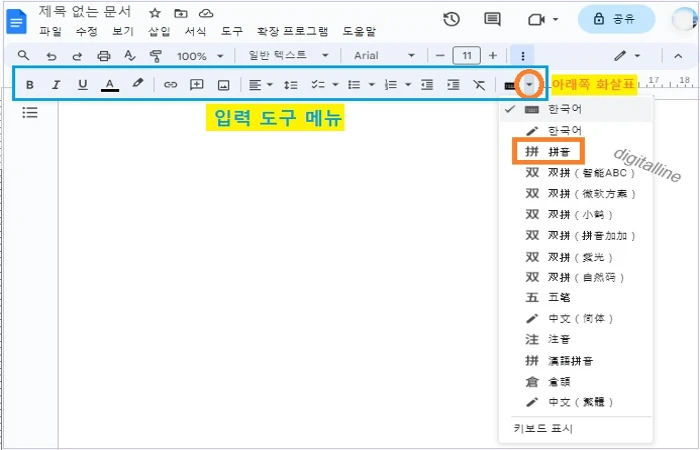
Task: Open the Arial font dropdown
Action: 384,55
